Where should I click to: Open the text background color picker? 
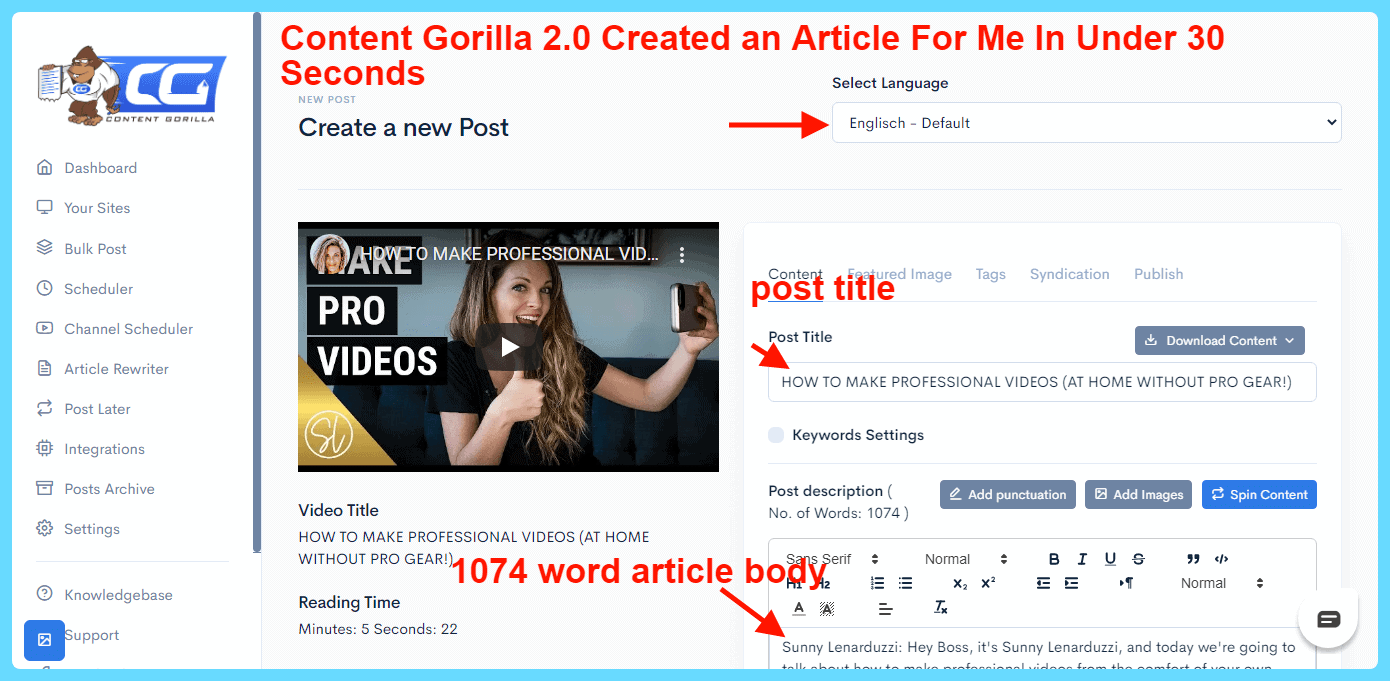pos(827,608)
